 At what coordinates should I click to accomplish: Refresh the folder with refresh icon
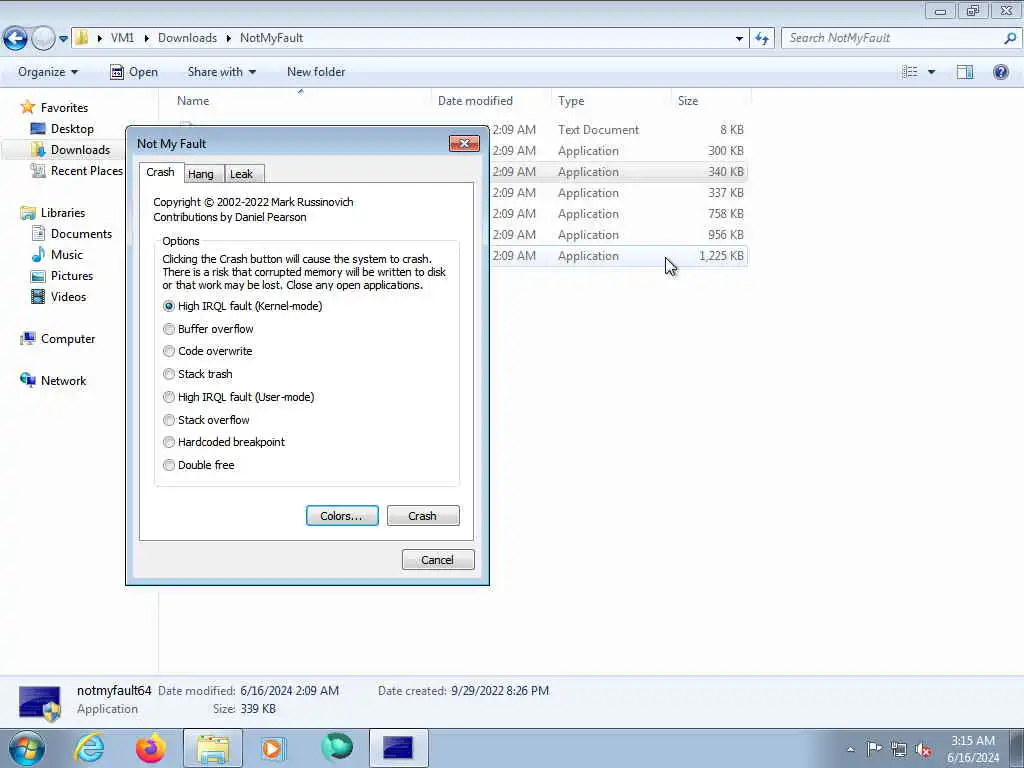(761, 39)
